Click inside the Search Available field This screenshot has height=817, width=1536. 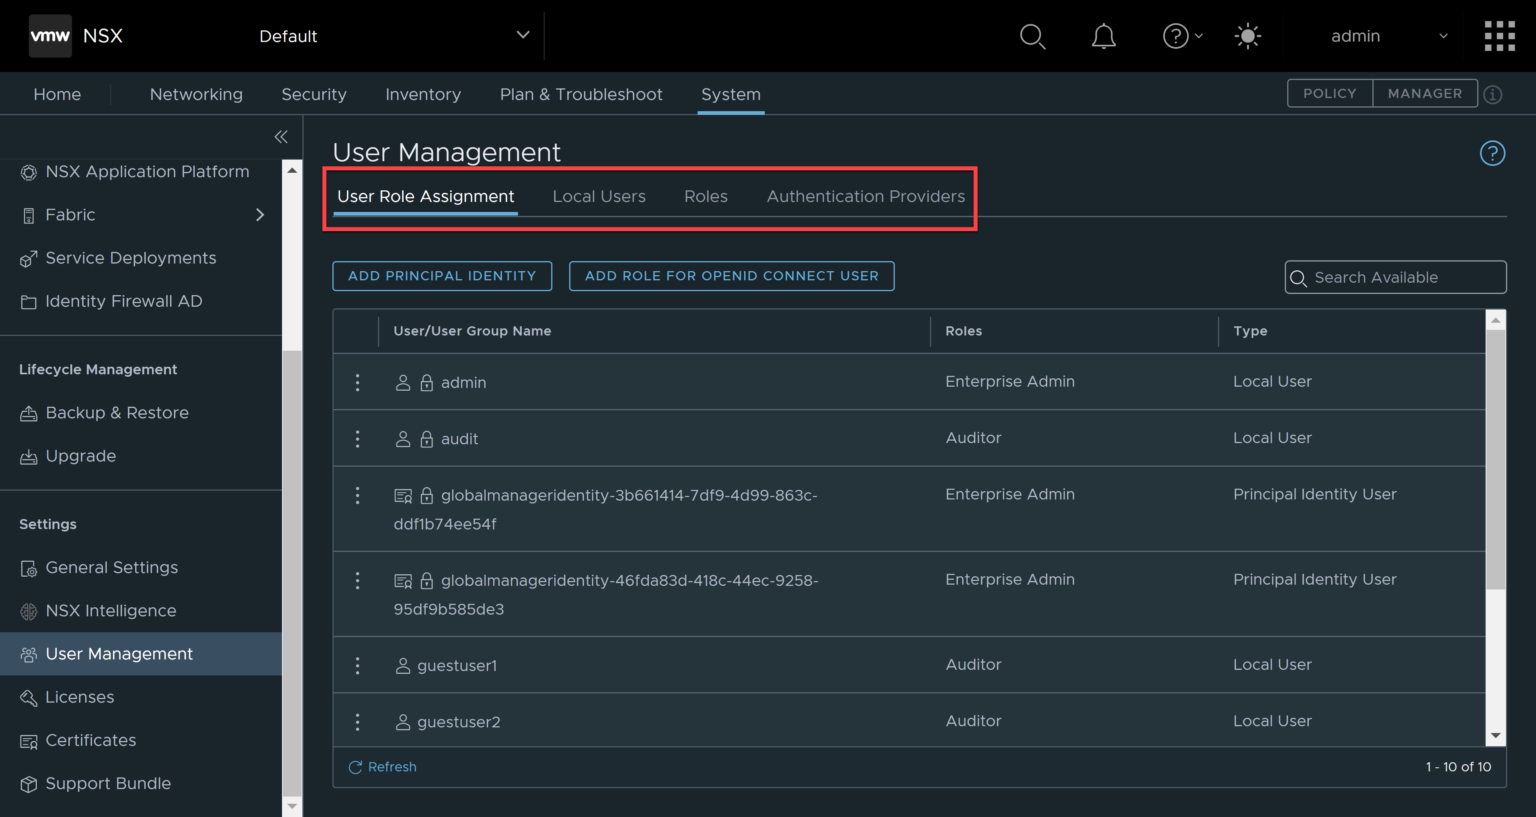pos(1395,277)
